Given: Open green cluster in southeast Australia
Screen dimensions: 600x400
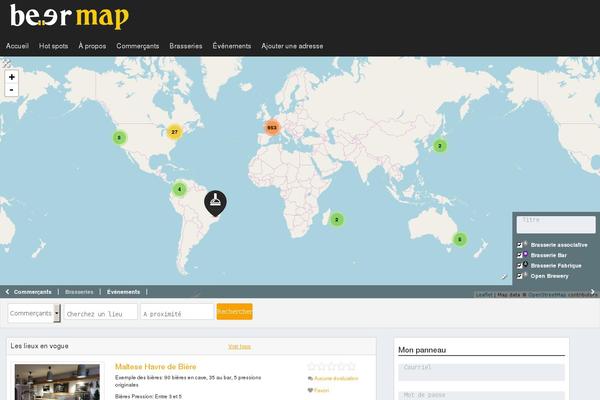Looking at the screenshot, I should pos(460,240).
